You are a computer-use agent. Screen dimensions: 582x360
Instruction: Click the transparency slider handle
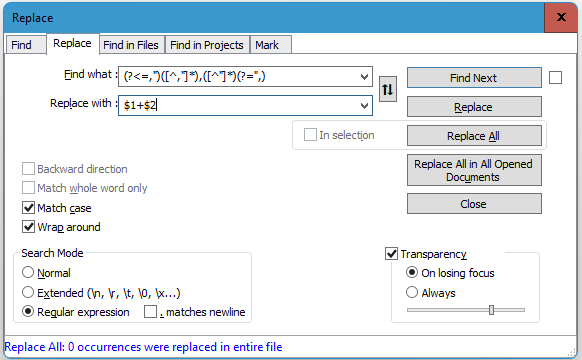491,310
